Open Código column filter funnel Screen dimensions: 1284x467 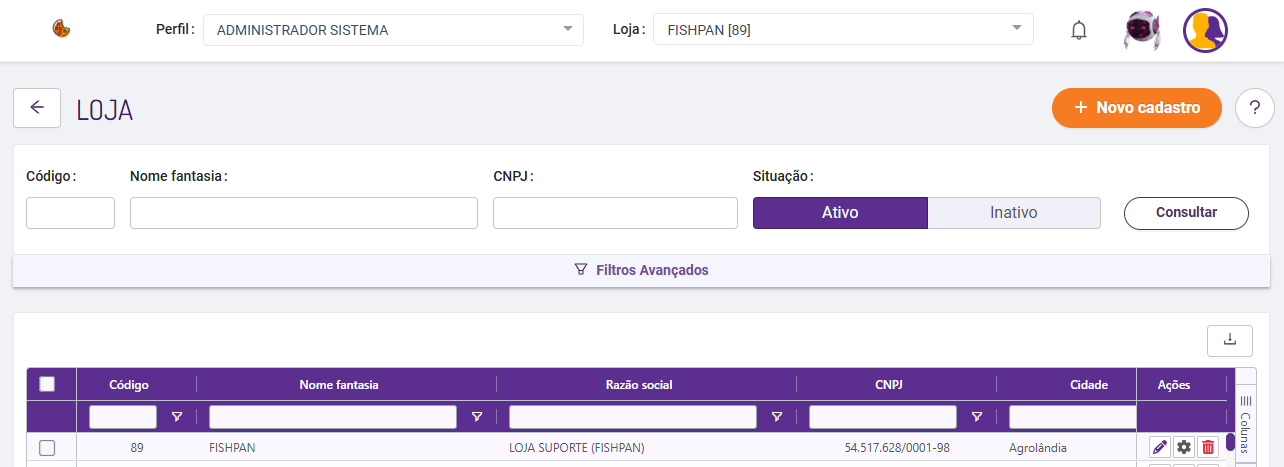[x=177, y=417]
